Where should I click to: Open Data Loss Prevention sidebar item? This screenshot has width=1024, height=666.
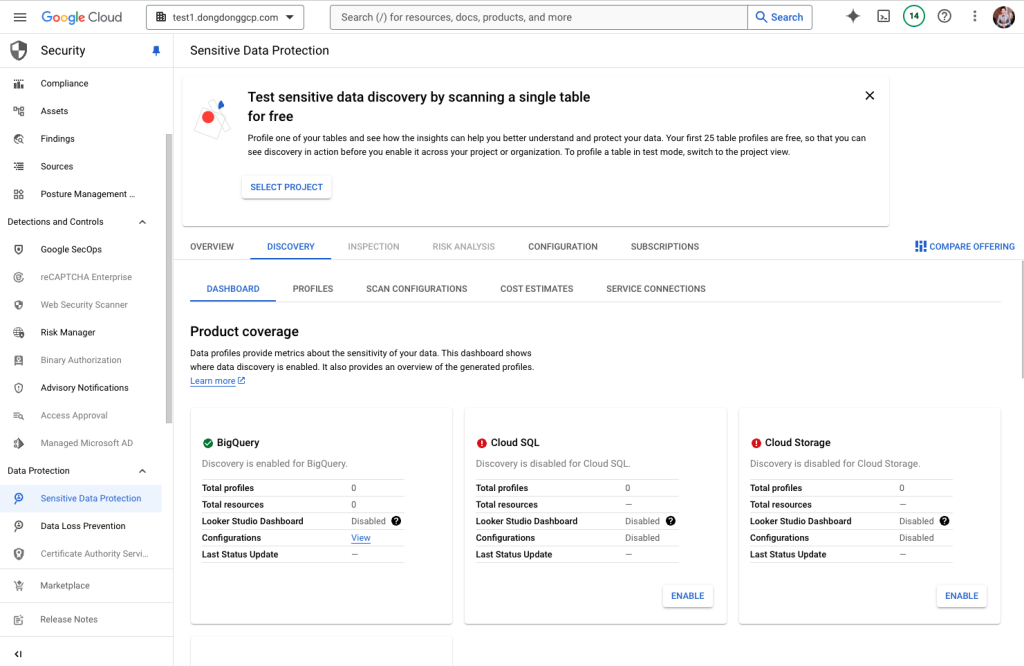tap(81, 526)
